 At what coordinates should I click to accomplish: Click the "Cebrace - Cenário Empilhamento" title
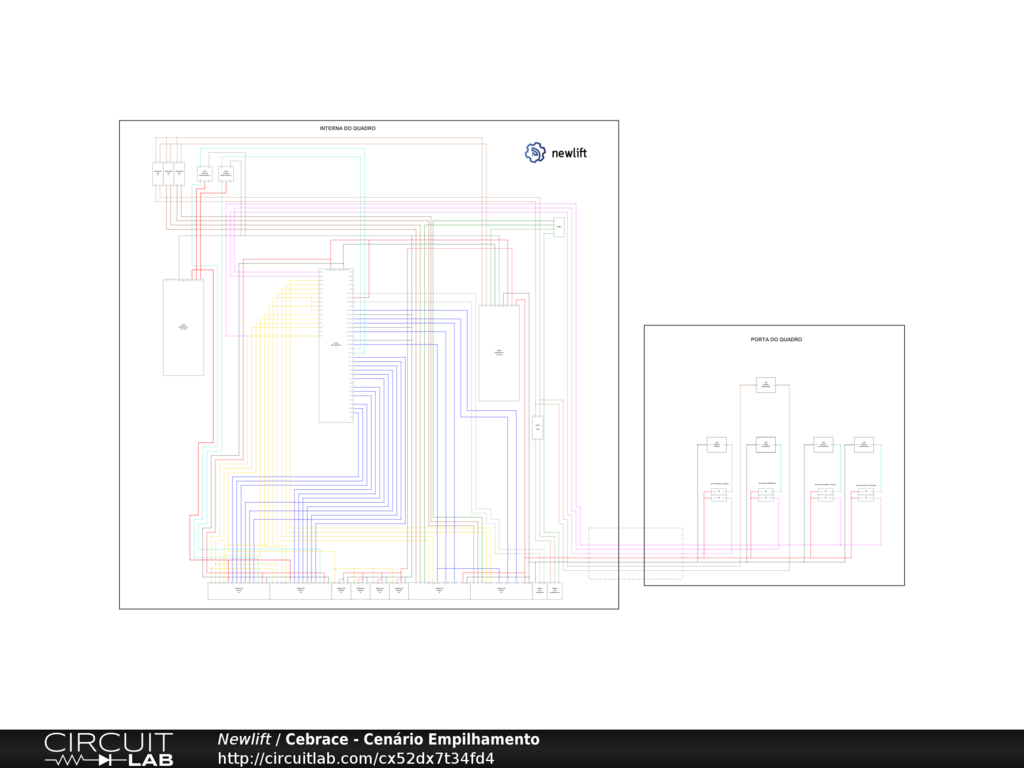(x=412, y=740)
